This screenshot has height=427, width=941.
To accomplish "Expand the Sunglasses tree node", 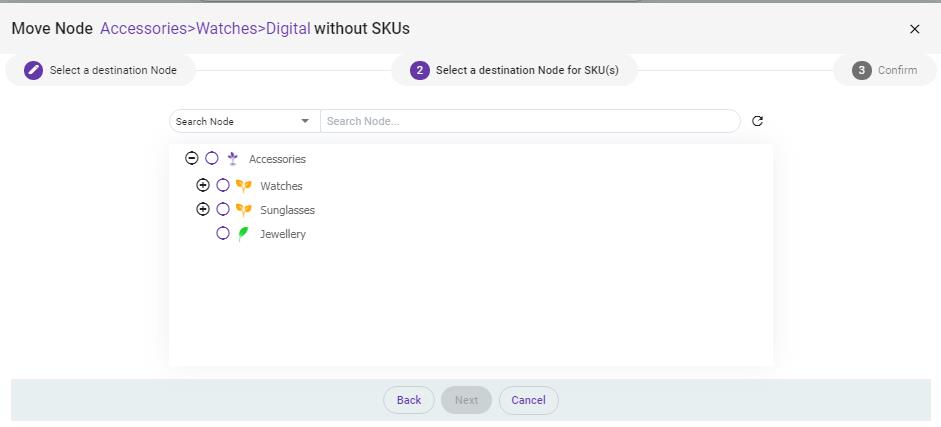I will [x=203, y=209].
